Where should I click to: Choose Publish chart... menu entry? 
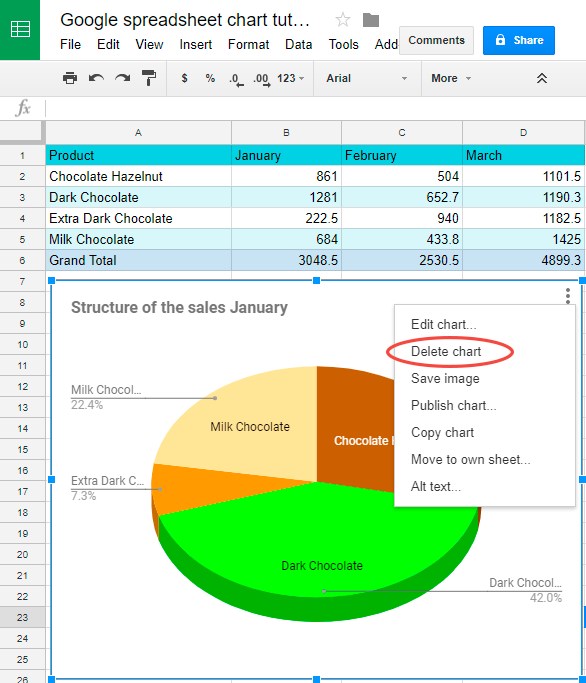tap(484, 406)
